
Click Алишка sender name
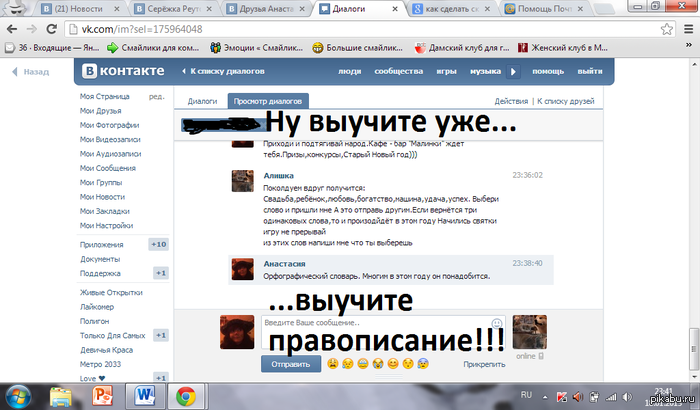pyautogui.click(x=278, y=176)
